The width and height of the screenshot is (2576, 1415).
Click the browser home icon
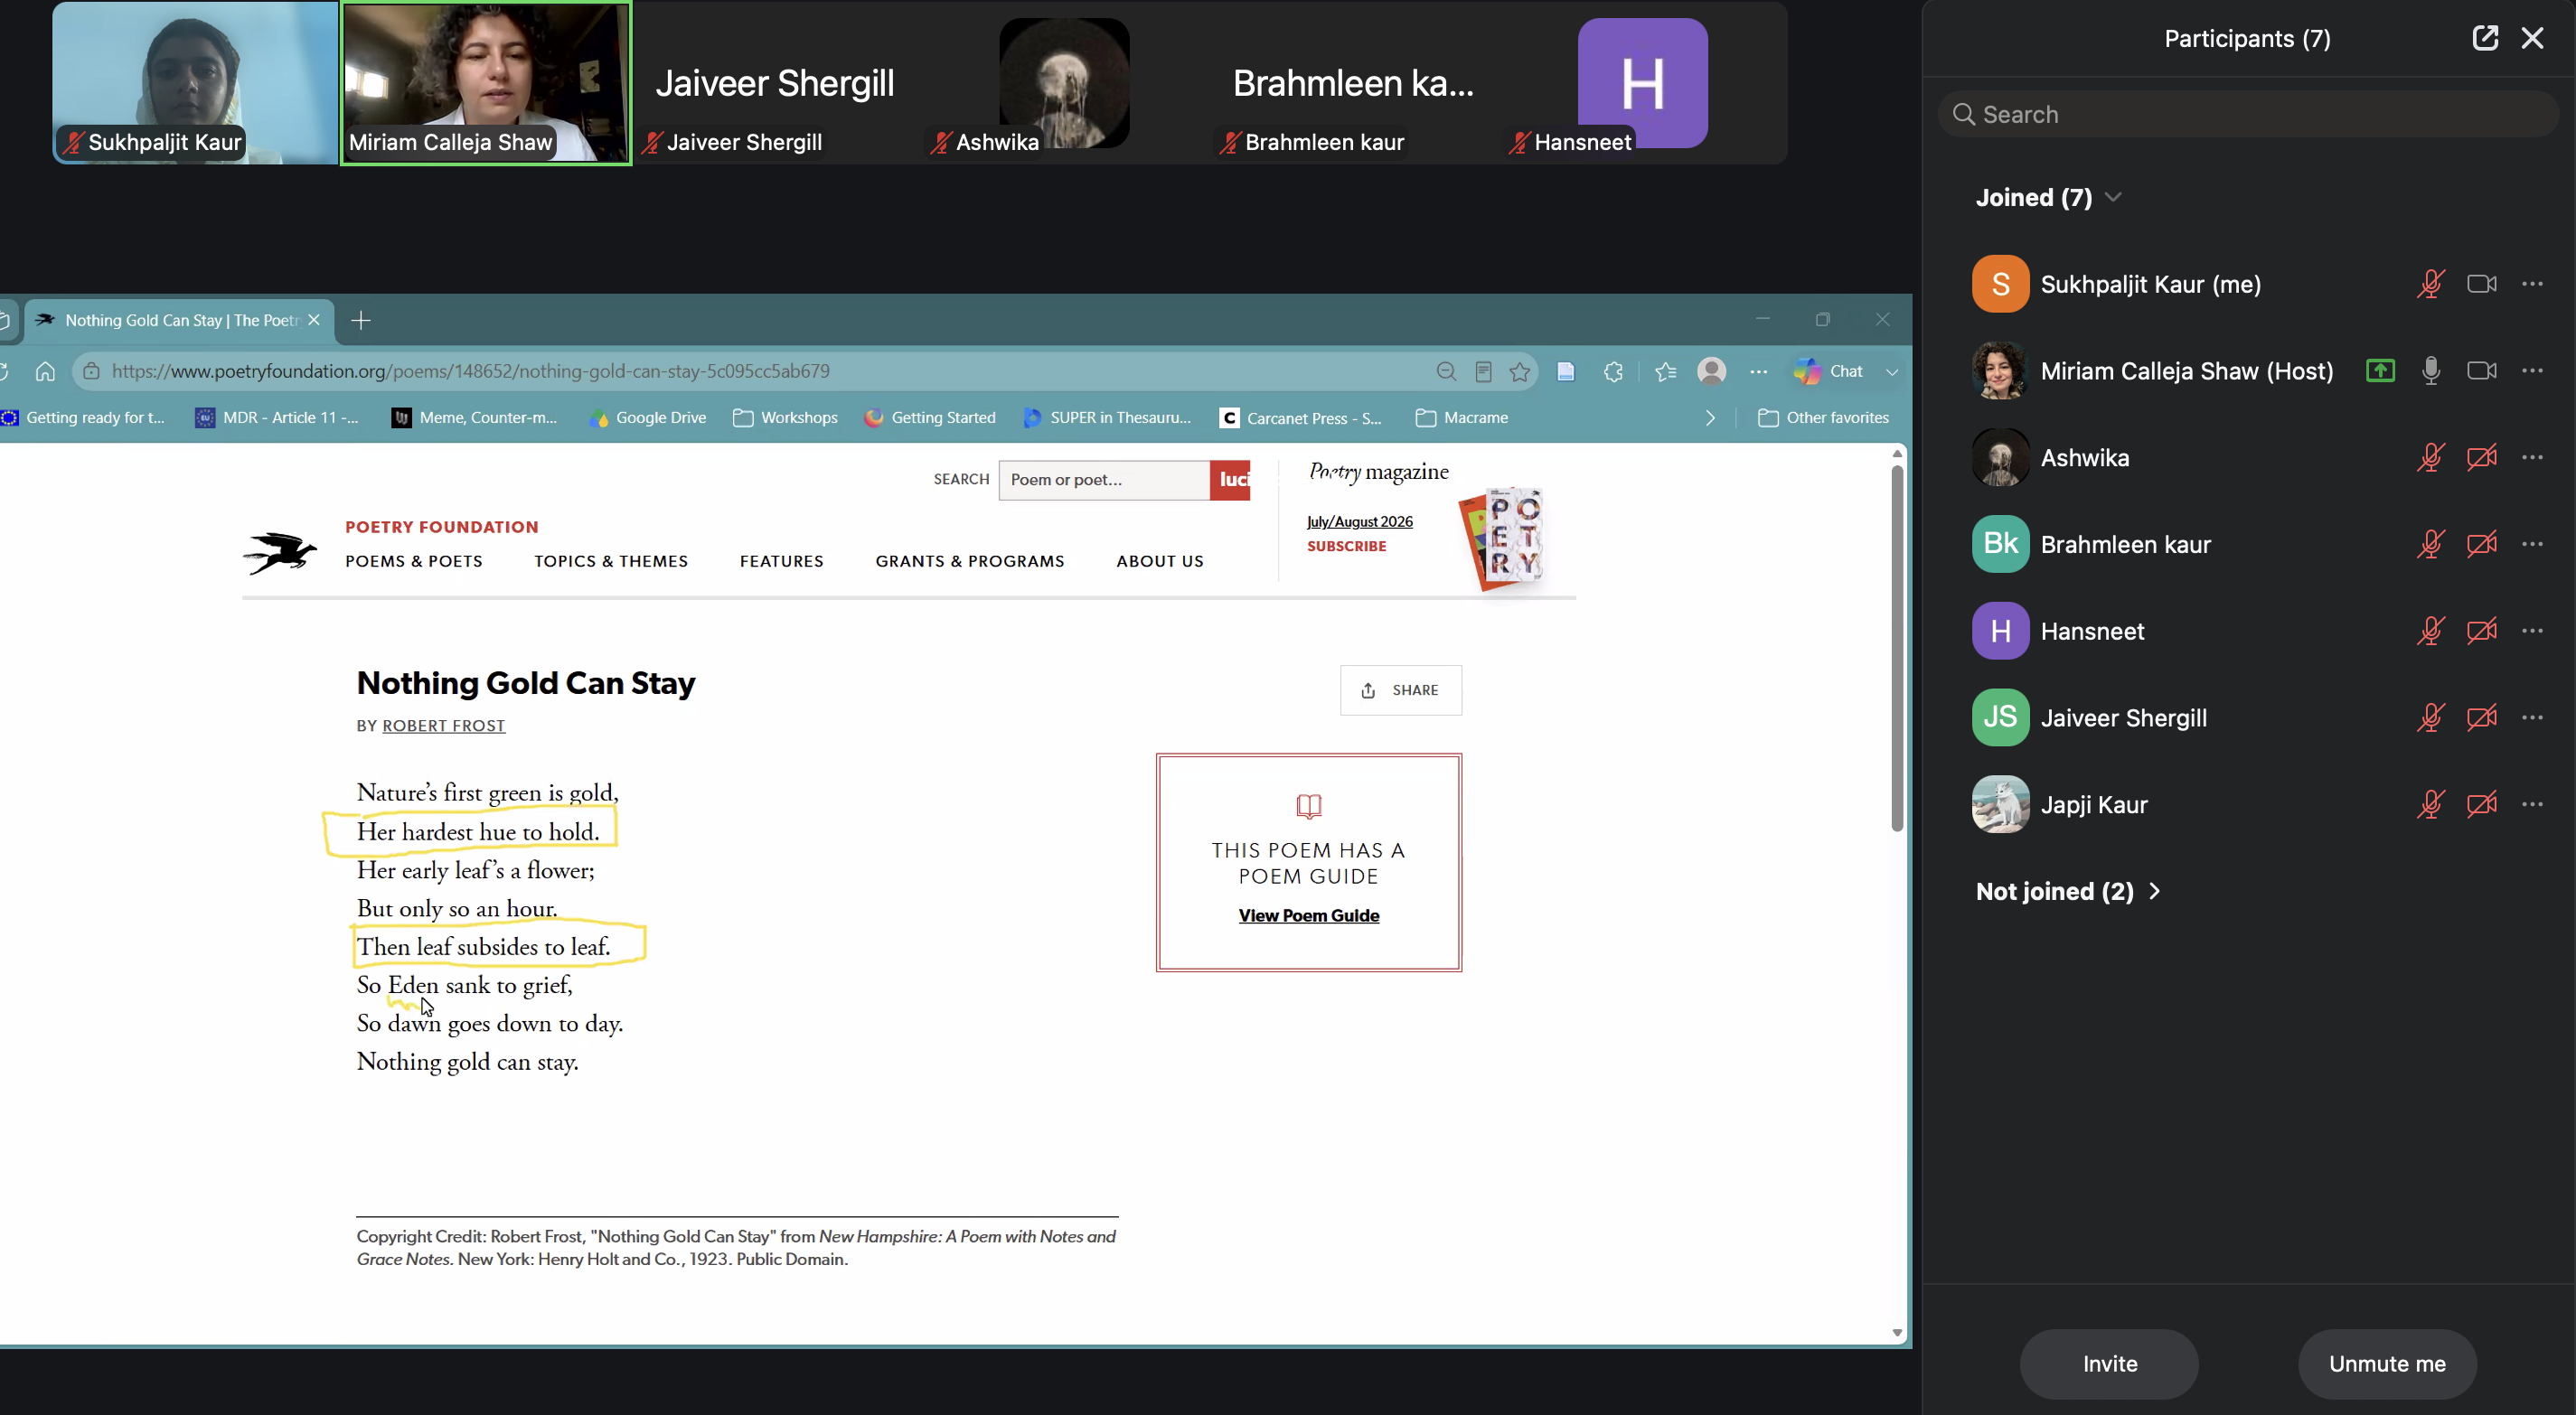click(x=45, y=372)
